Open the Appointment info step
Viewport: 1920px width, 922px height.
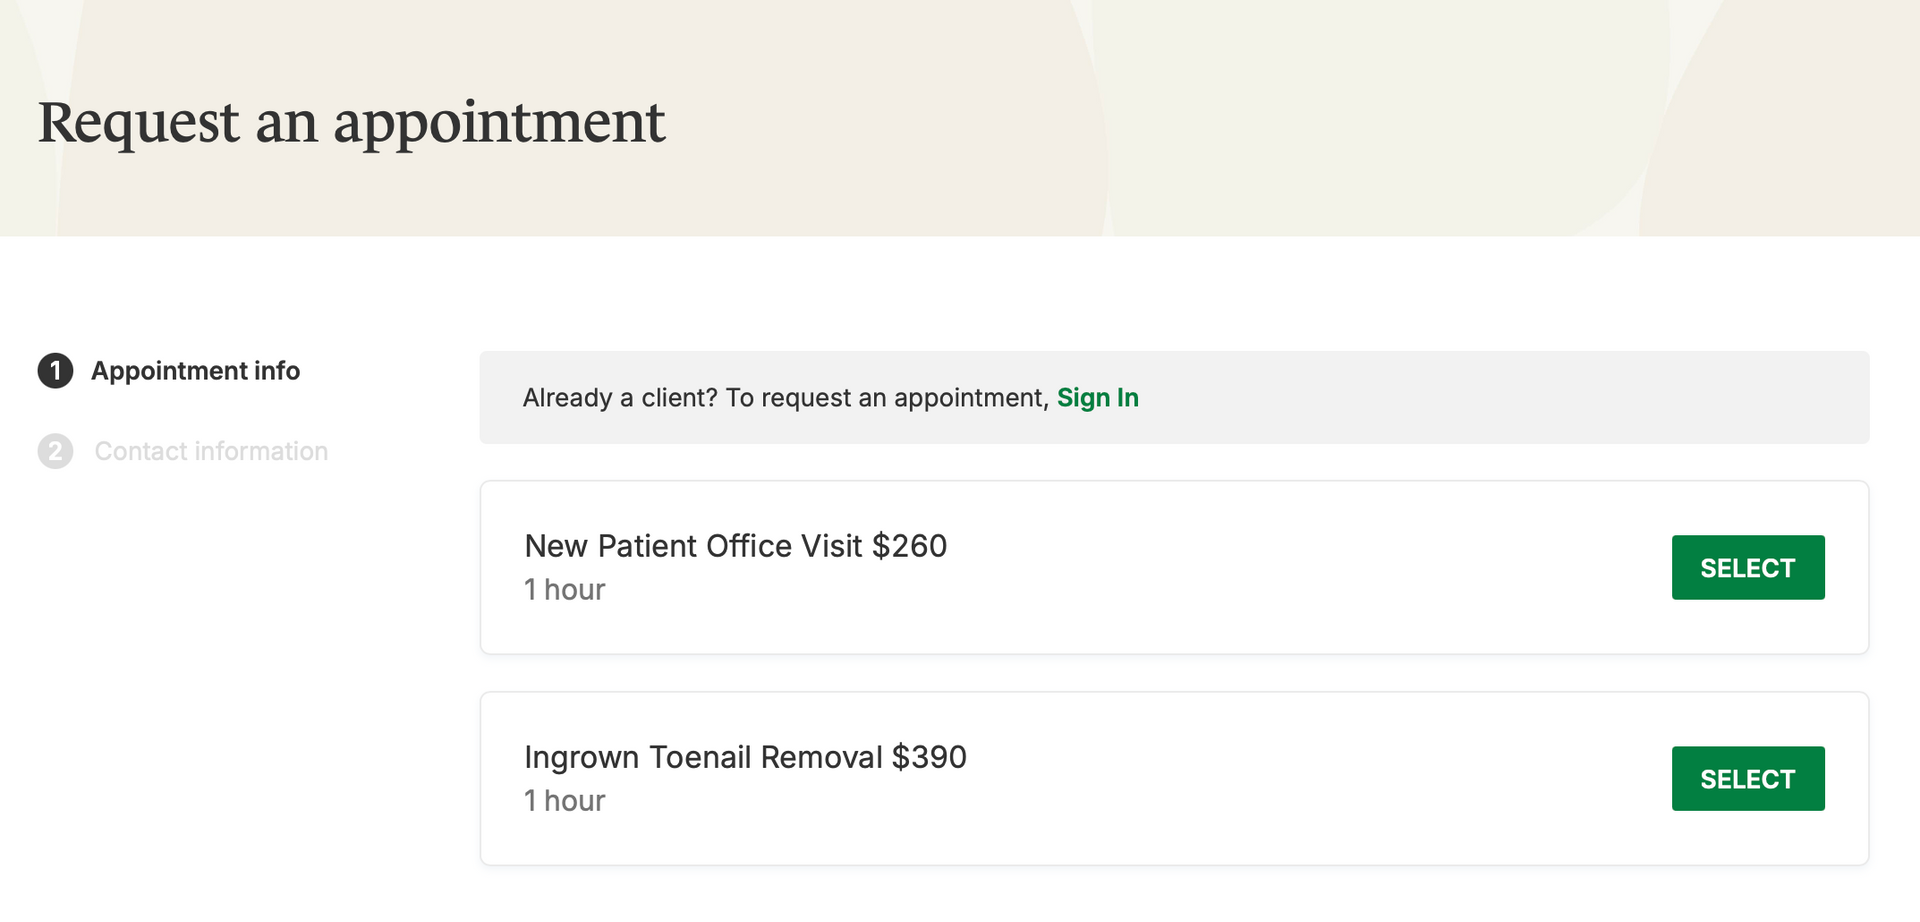pos(195,371)
